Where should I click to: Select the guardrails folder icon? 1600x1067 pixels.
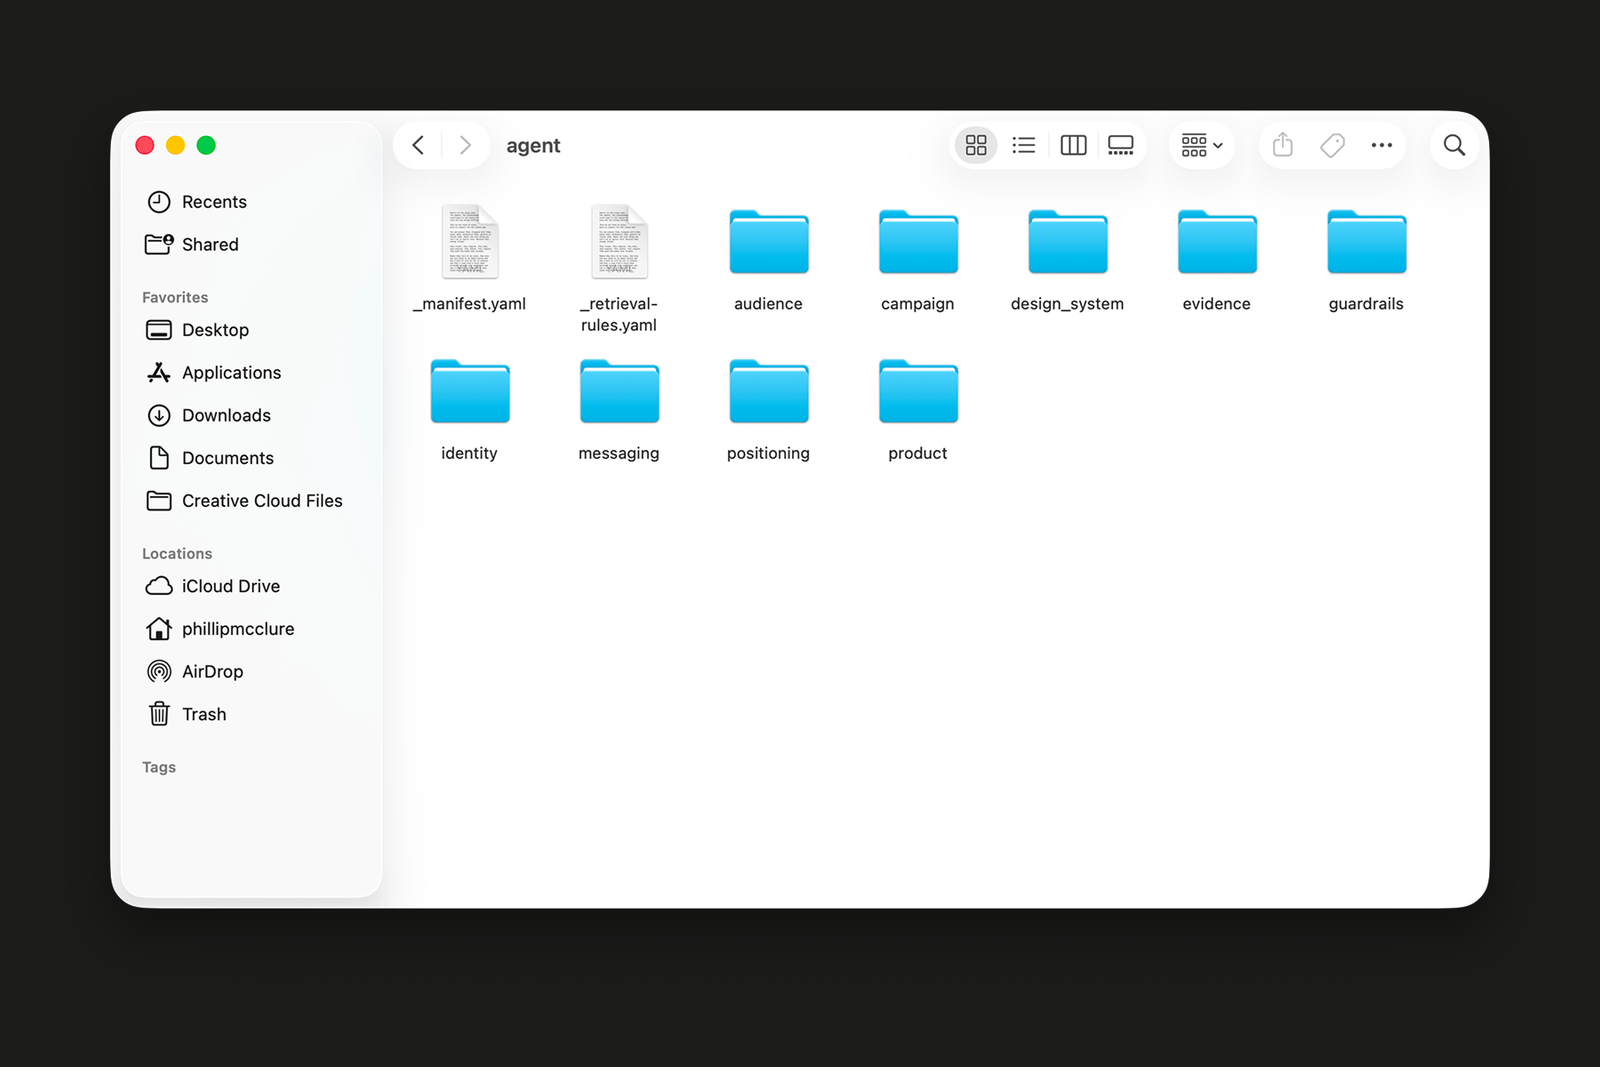tap(1367, 242)
